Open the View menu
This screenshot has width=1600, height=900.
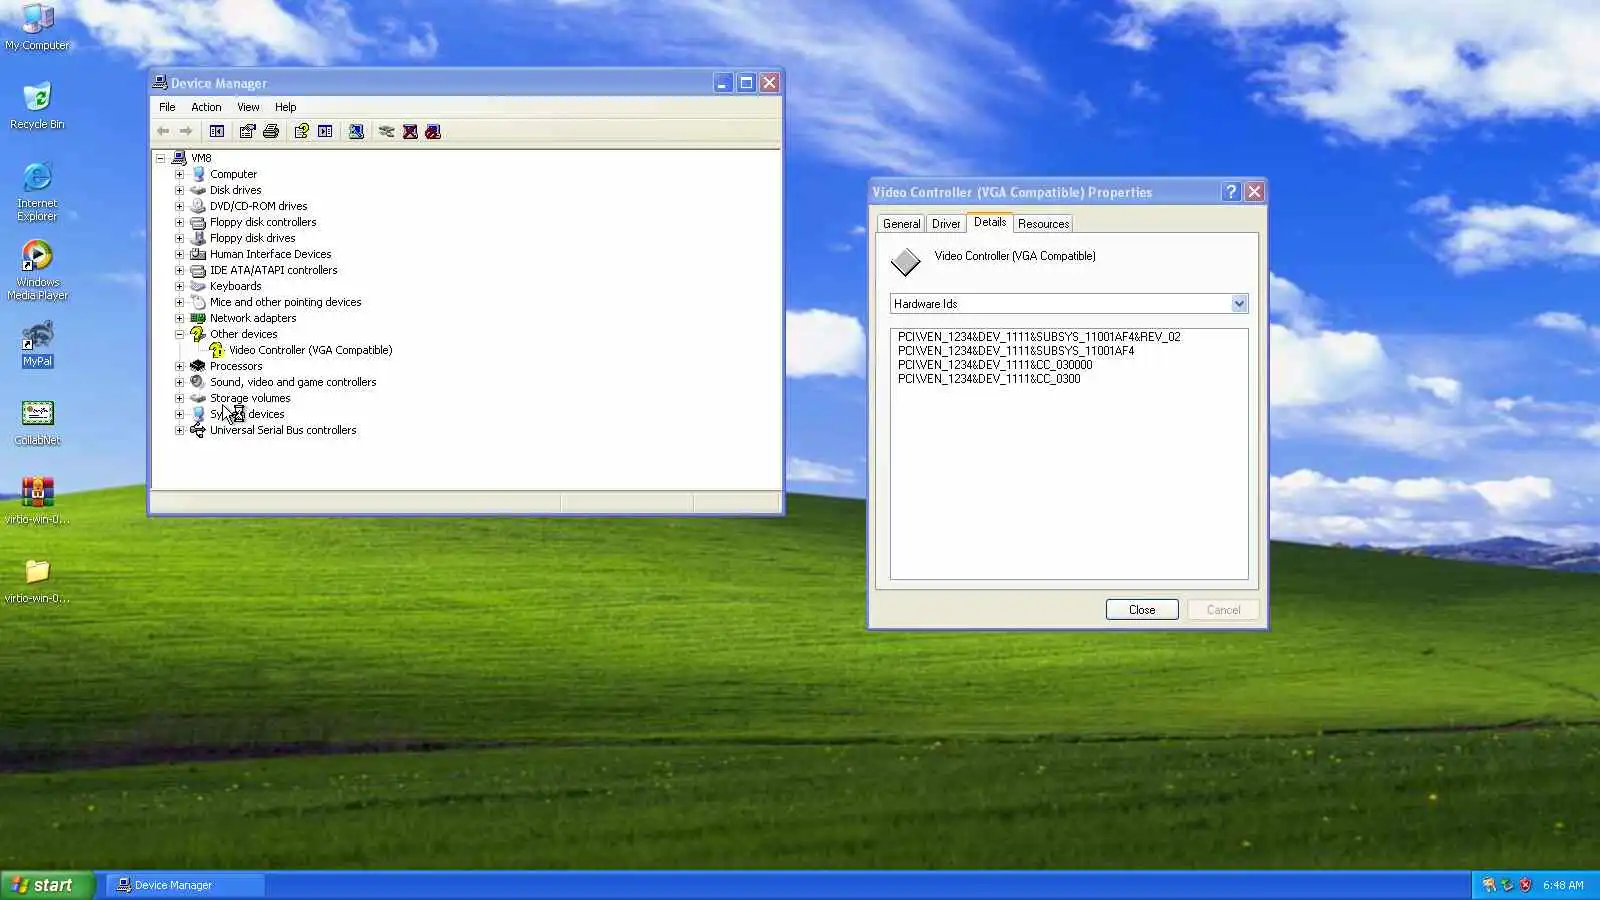tap(248, 107)
